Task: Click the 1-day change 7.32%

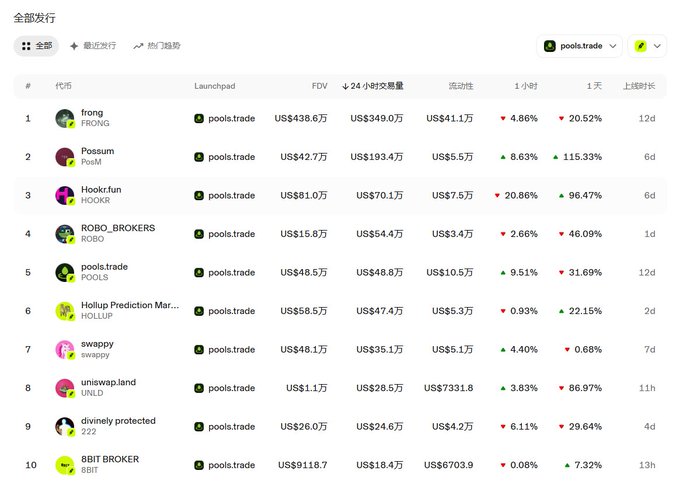Action: (588, 465)
